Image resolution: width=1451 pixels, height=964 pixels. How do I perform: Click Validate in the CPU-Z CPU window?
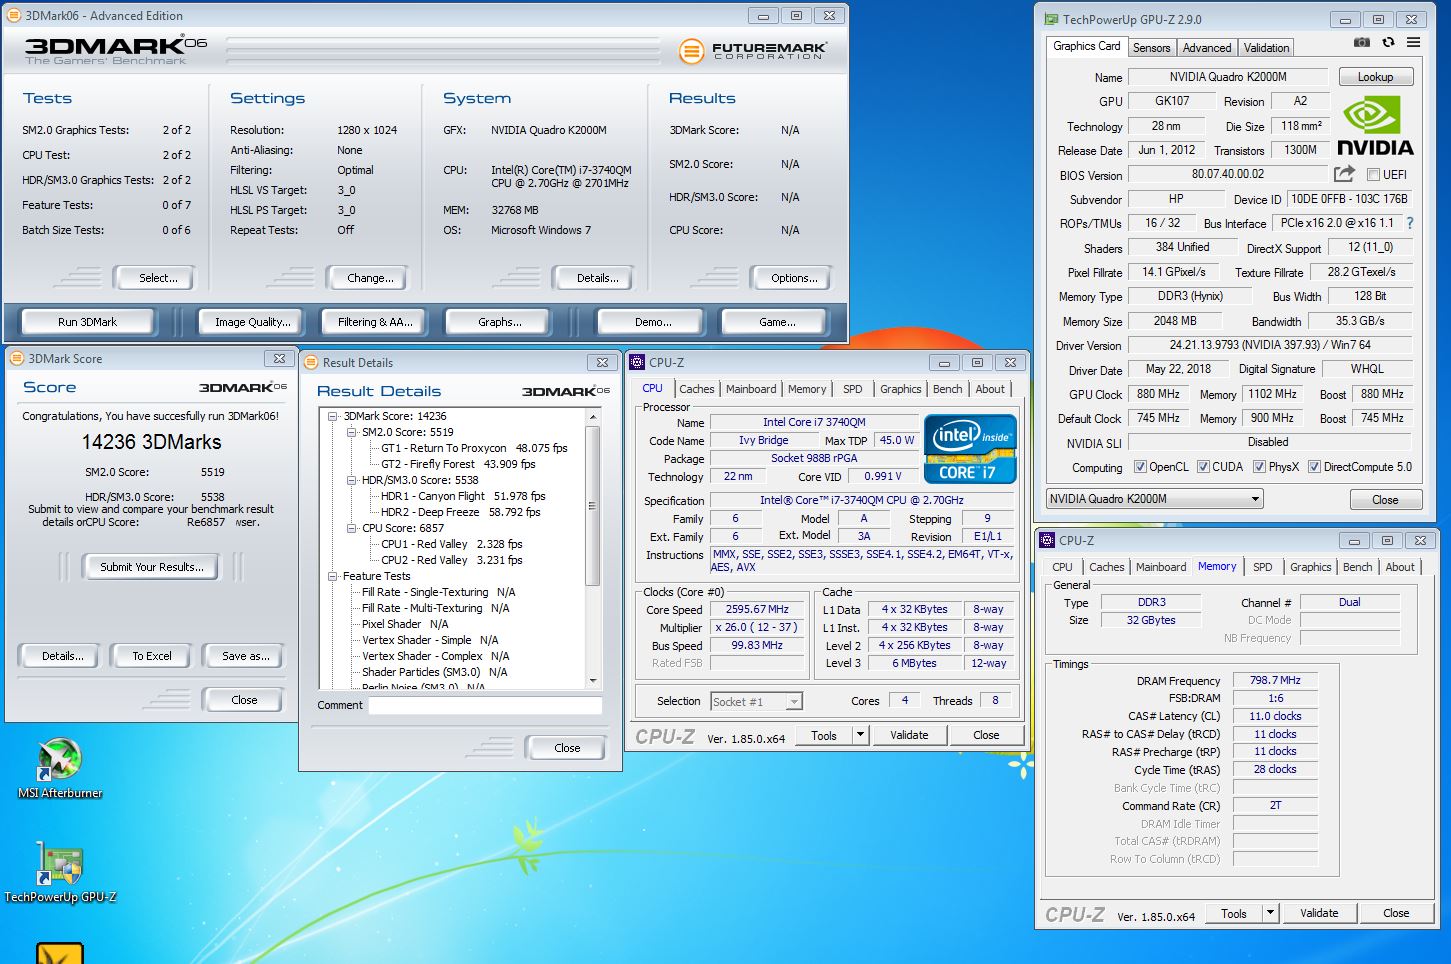point(909,735)
